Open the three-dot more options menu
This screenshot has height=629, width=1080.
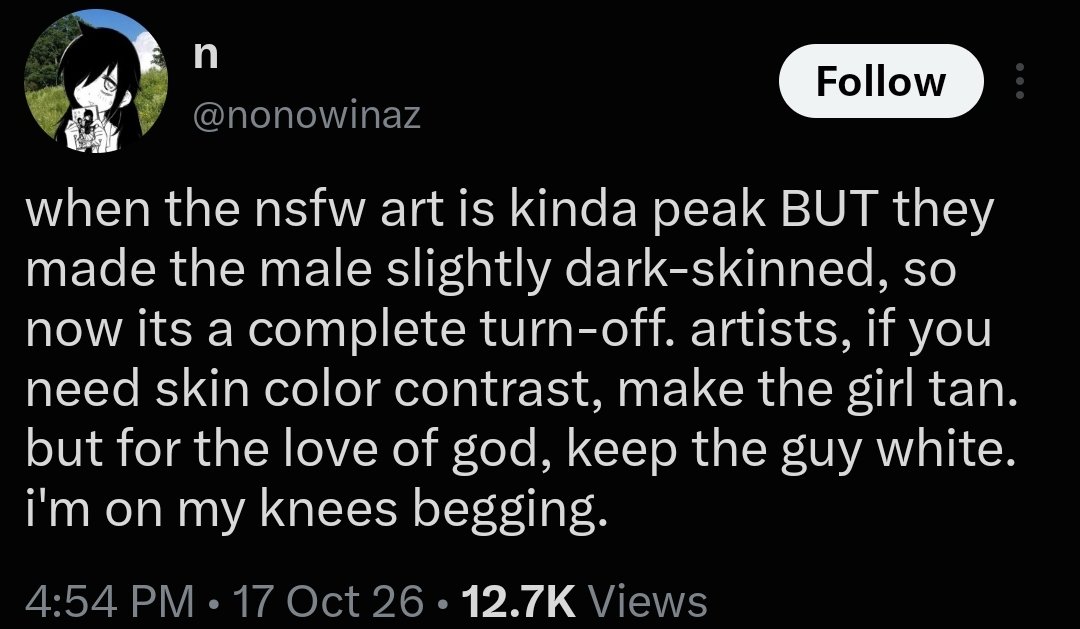pos(1020,81)
